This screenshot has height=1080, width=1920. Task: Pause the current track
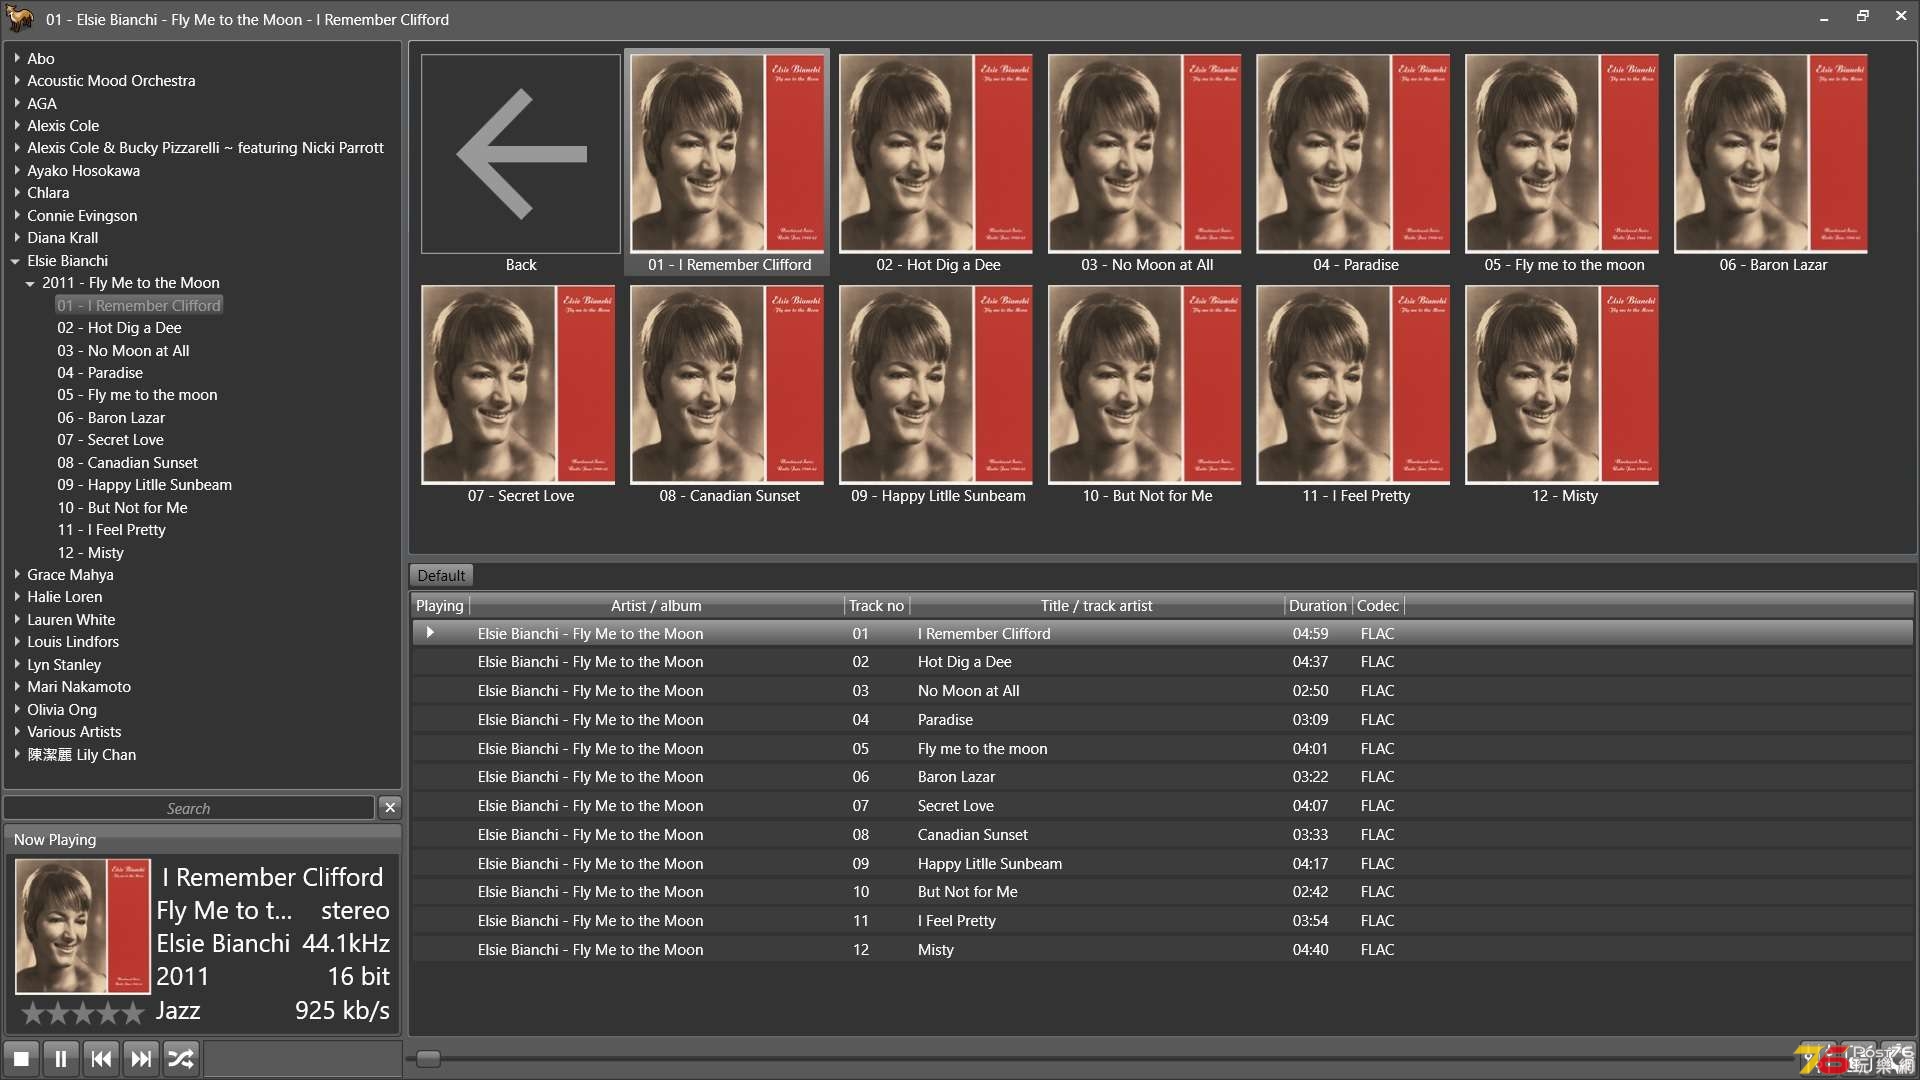click(61, 1058)
